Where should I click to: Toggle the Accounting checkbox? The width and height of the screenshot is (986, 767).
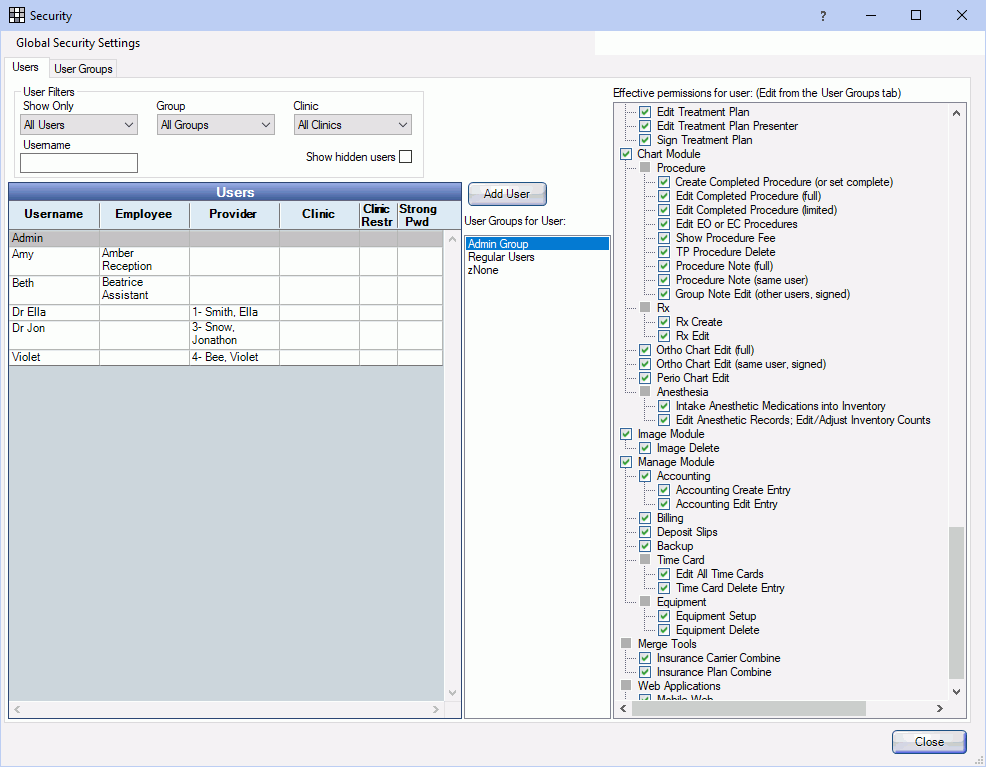(645, 476)
